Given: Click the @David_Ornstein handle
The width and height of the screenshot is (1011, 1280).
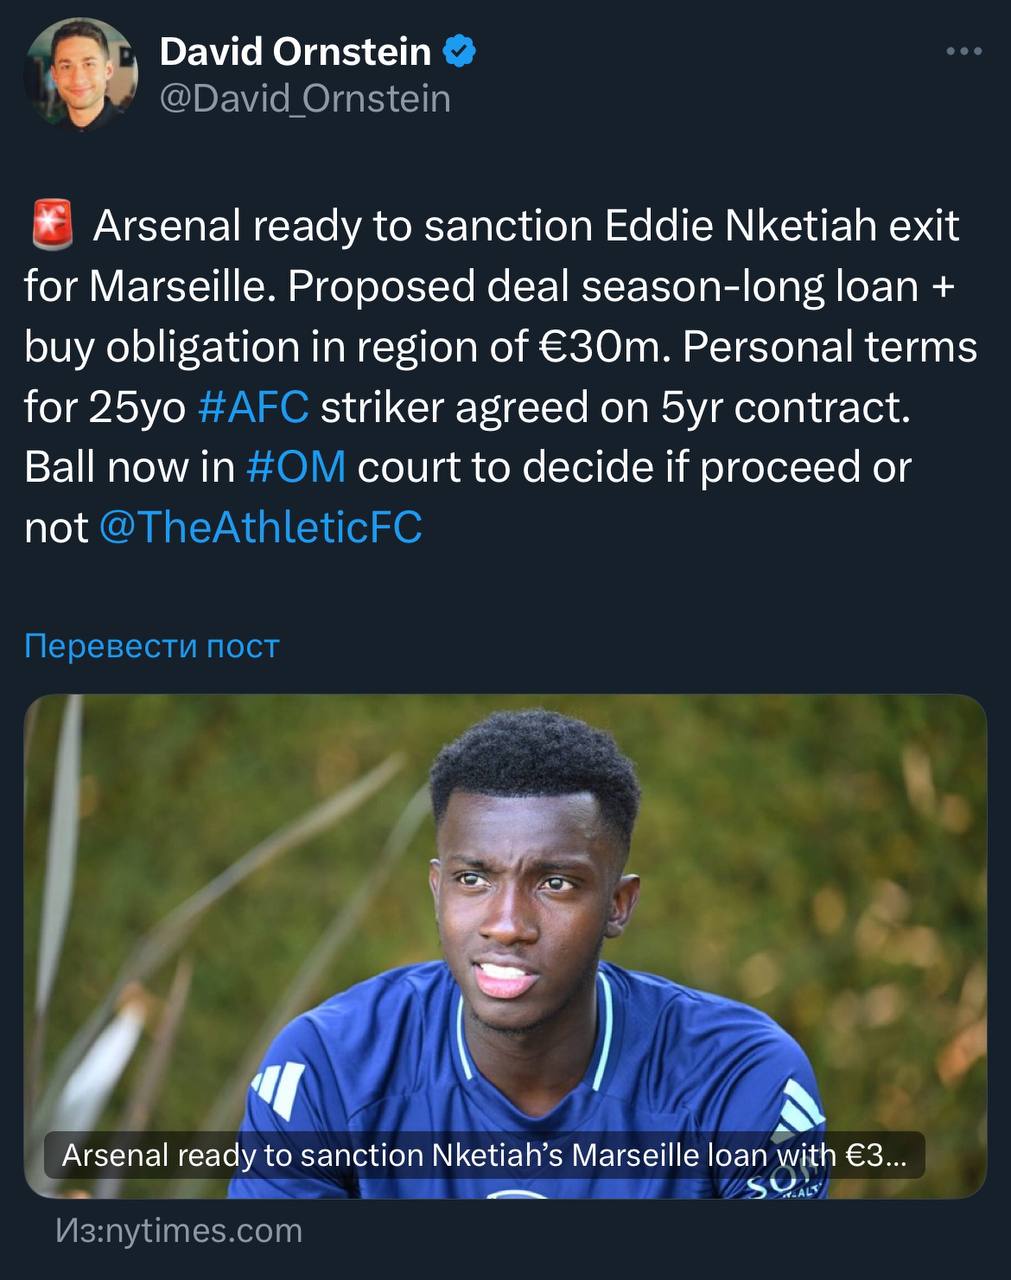Looking at the screenshot, I should 305,99.
